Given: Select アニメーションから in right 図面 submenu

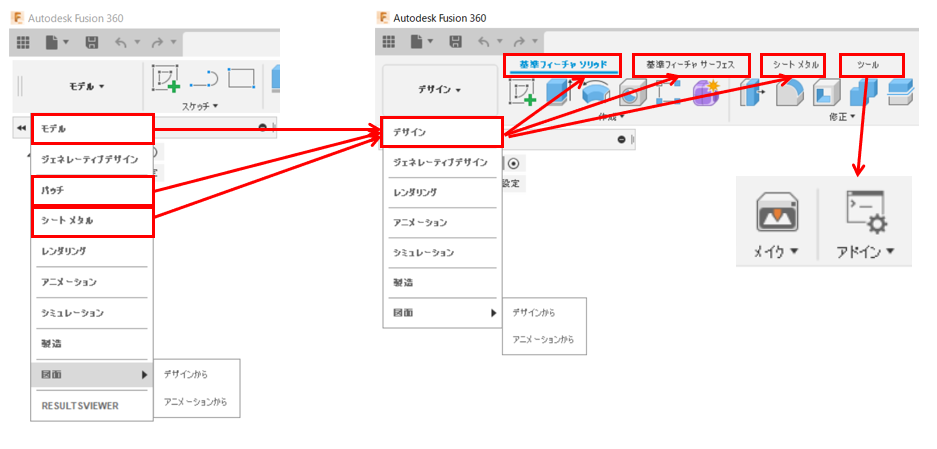Looking at the screenshot, I should click(x=544, y=340).
